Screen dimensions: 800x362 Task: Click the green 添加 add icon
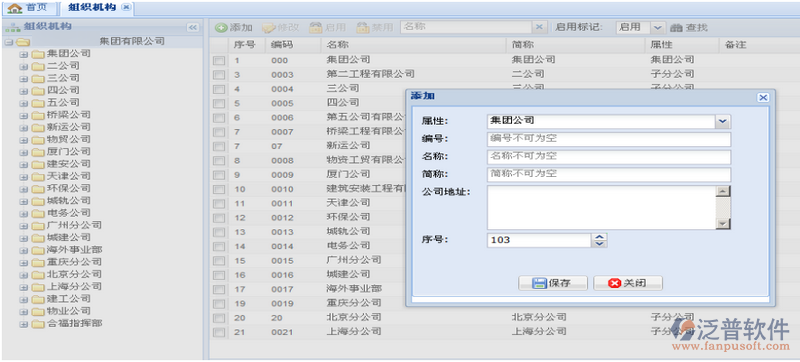(x=221, y=28)
